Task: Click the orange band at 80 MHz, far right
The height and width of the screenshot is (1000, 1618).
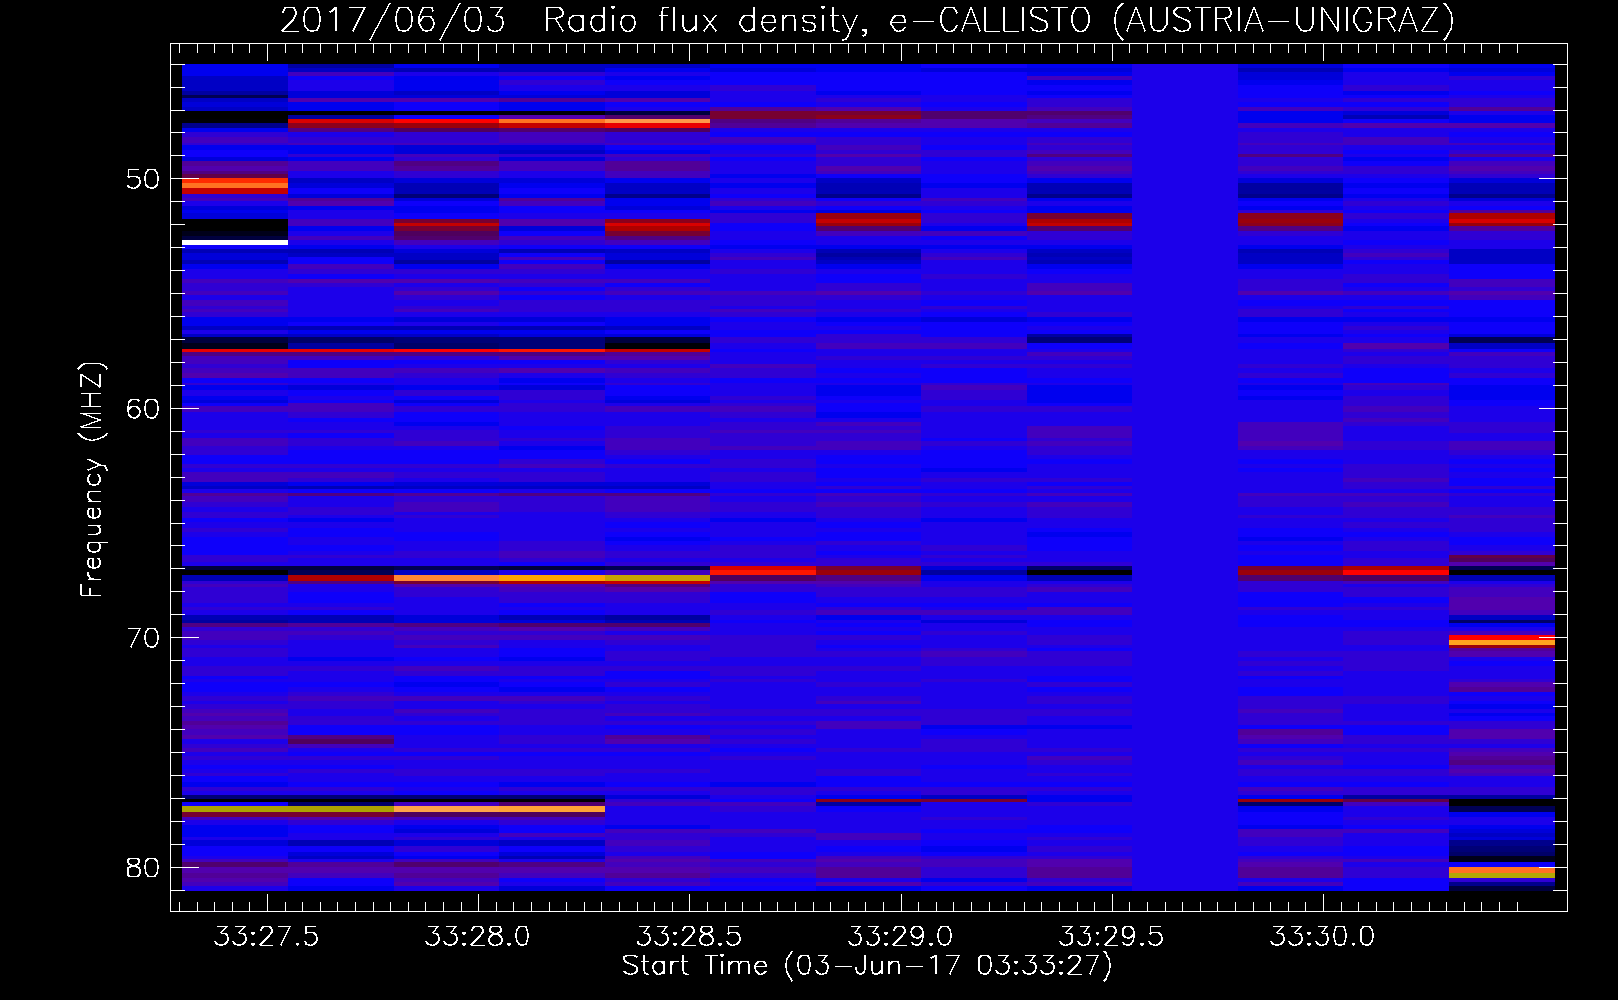Action: click(x=1502, y=872)
